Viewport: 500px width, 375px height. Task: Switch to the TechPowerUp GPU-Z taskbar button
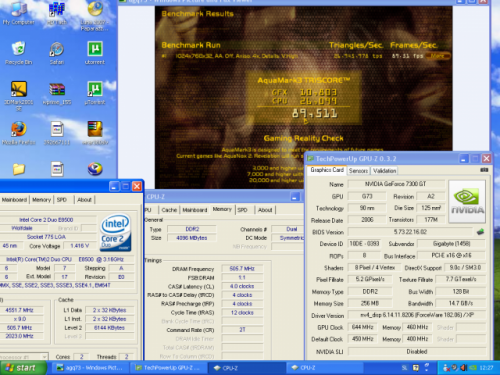click(x=169, y=368)
